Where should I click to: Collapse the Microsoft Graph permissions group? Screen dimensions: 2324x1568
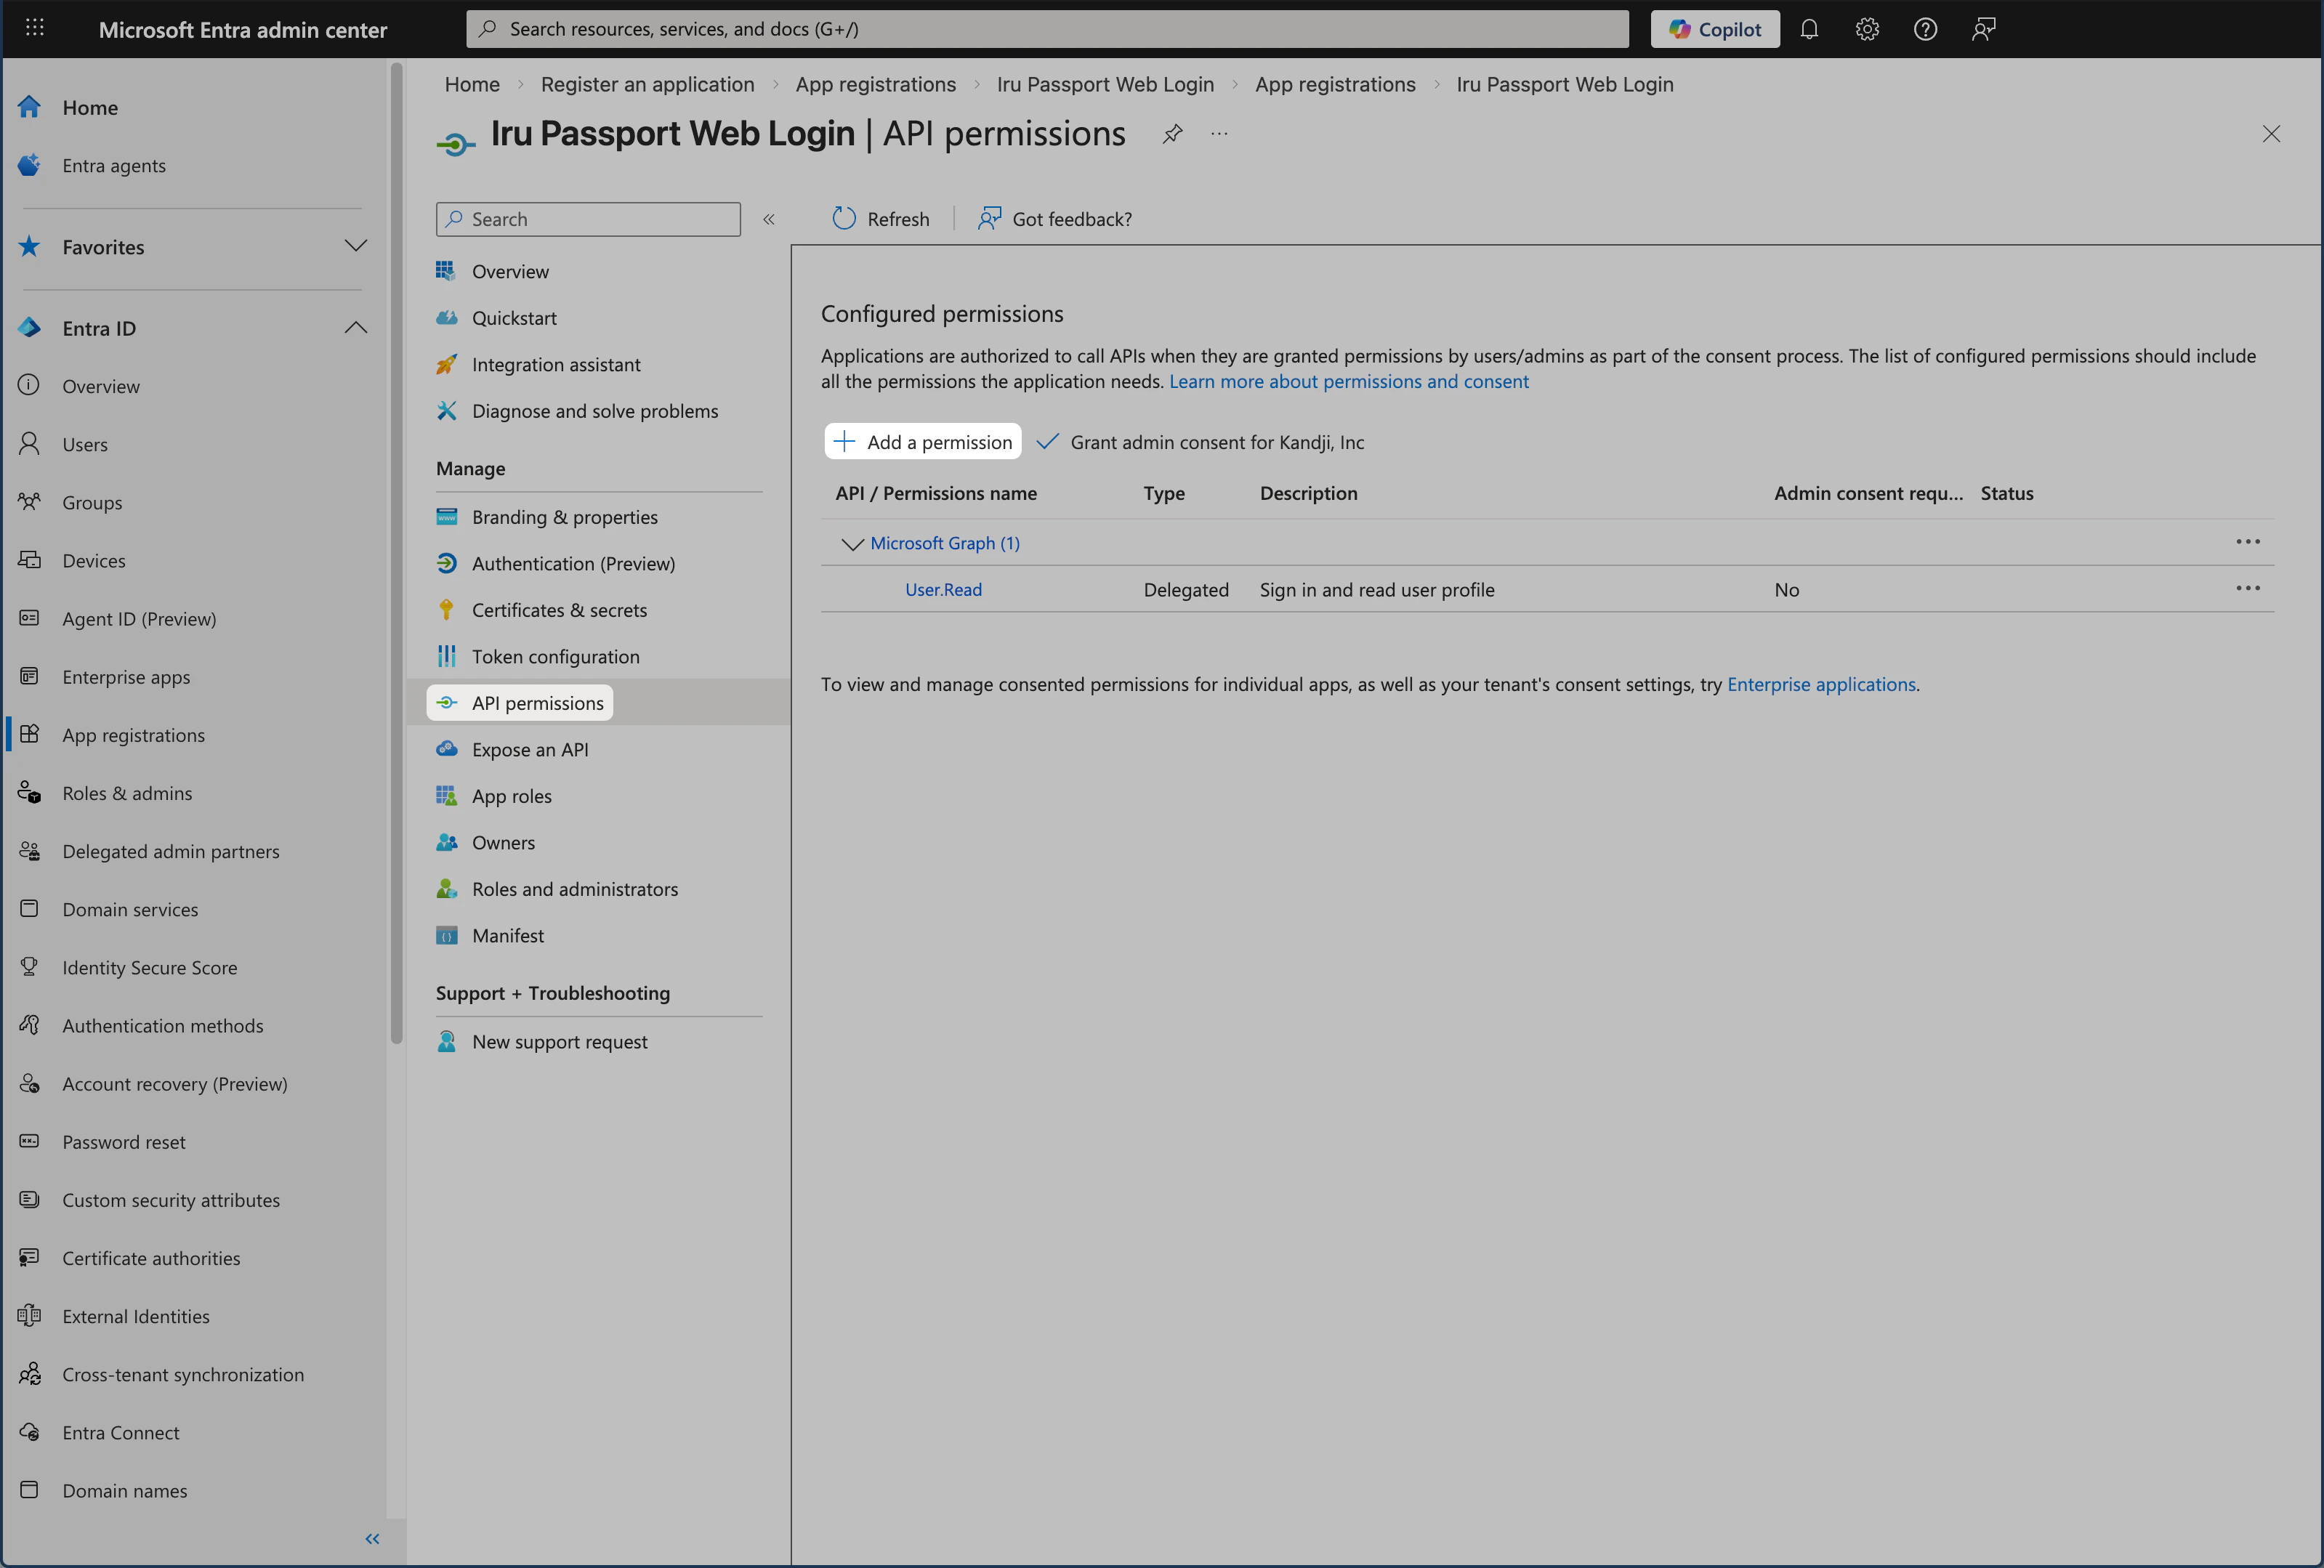tap(852, 544)
